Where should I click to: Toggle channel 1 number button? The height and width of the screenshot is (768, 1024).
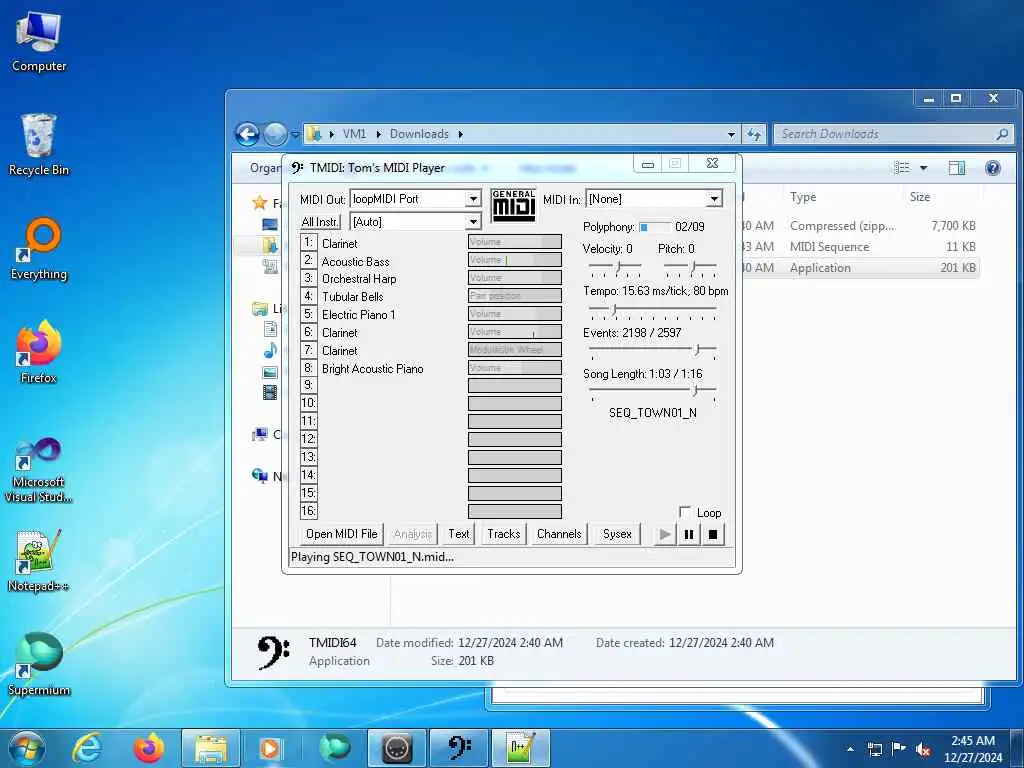click(308, 242)
